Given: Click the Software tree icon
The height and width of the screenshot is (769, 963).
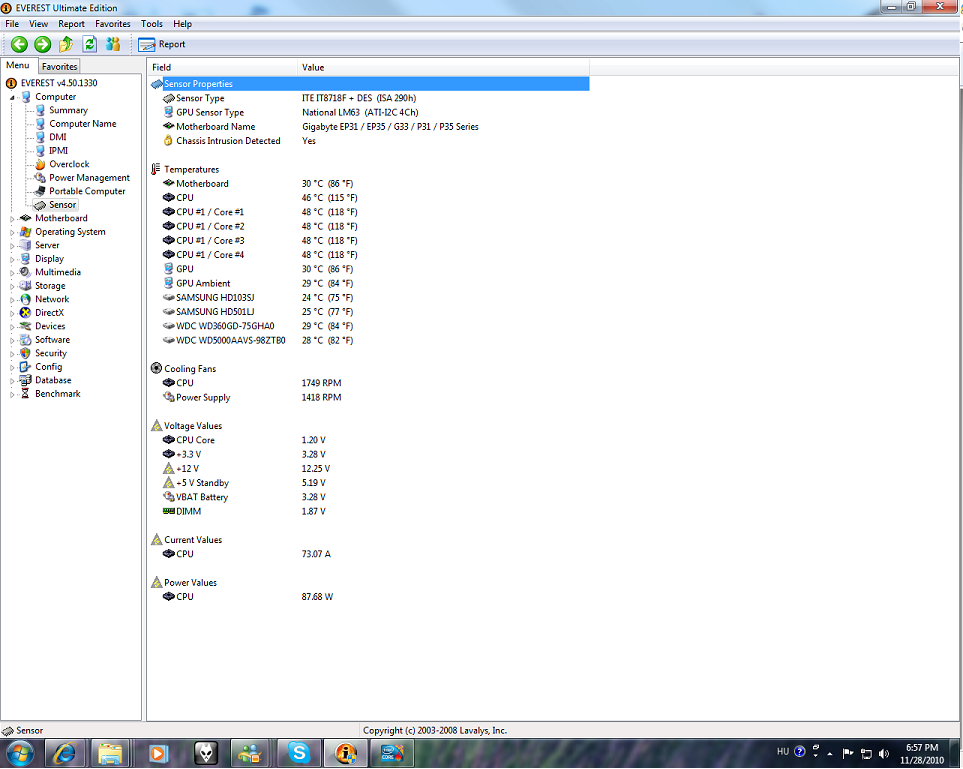Looking at the screenshot, I should click(25, 340).
